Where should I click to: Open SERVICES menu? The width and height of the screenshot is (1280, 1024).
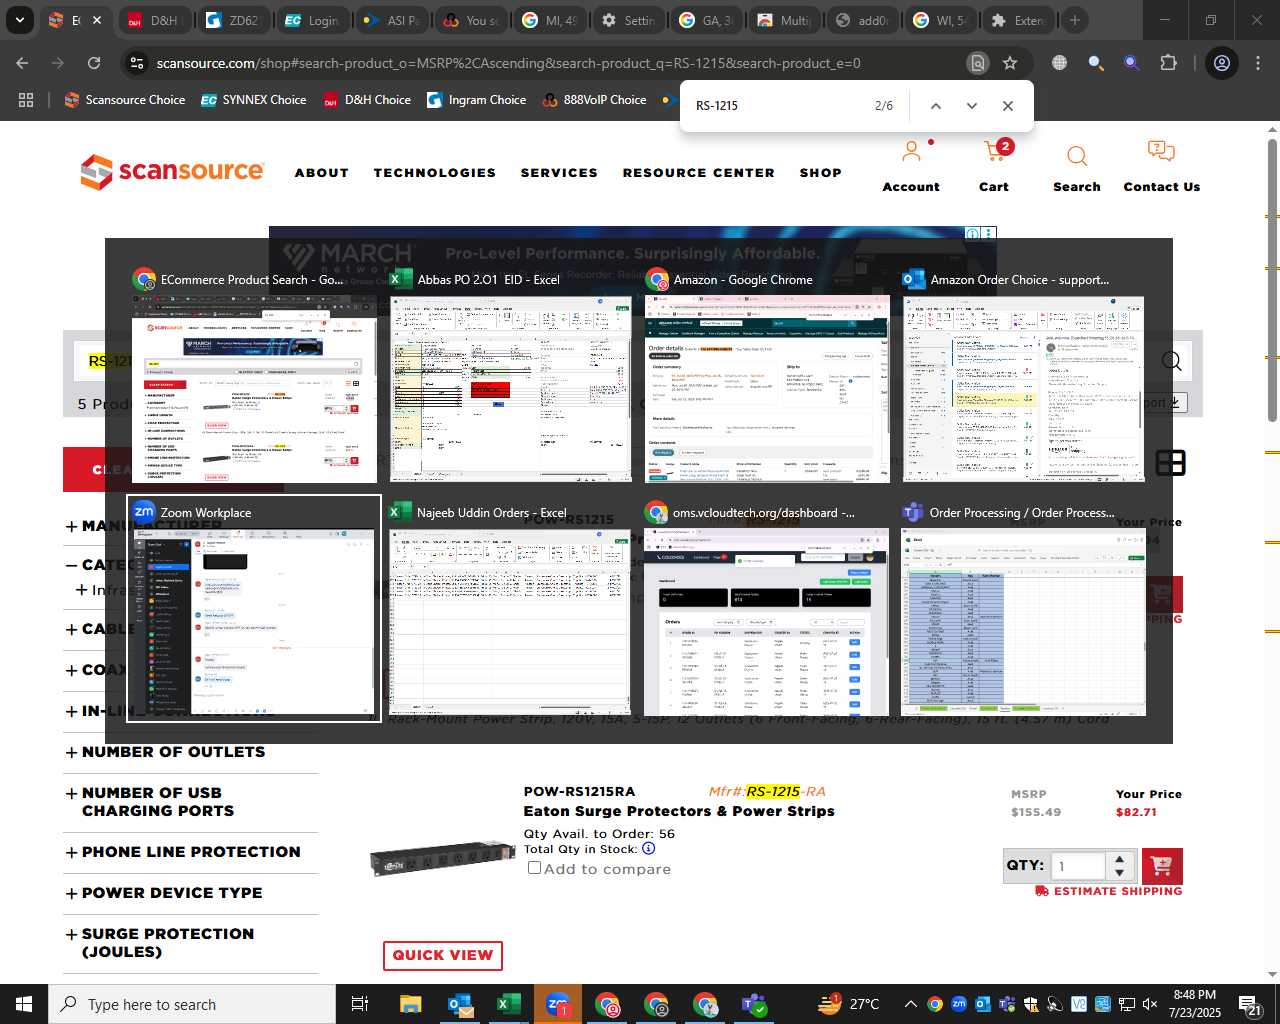tap(559, 173)
